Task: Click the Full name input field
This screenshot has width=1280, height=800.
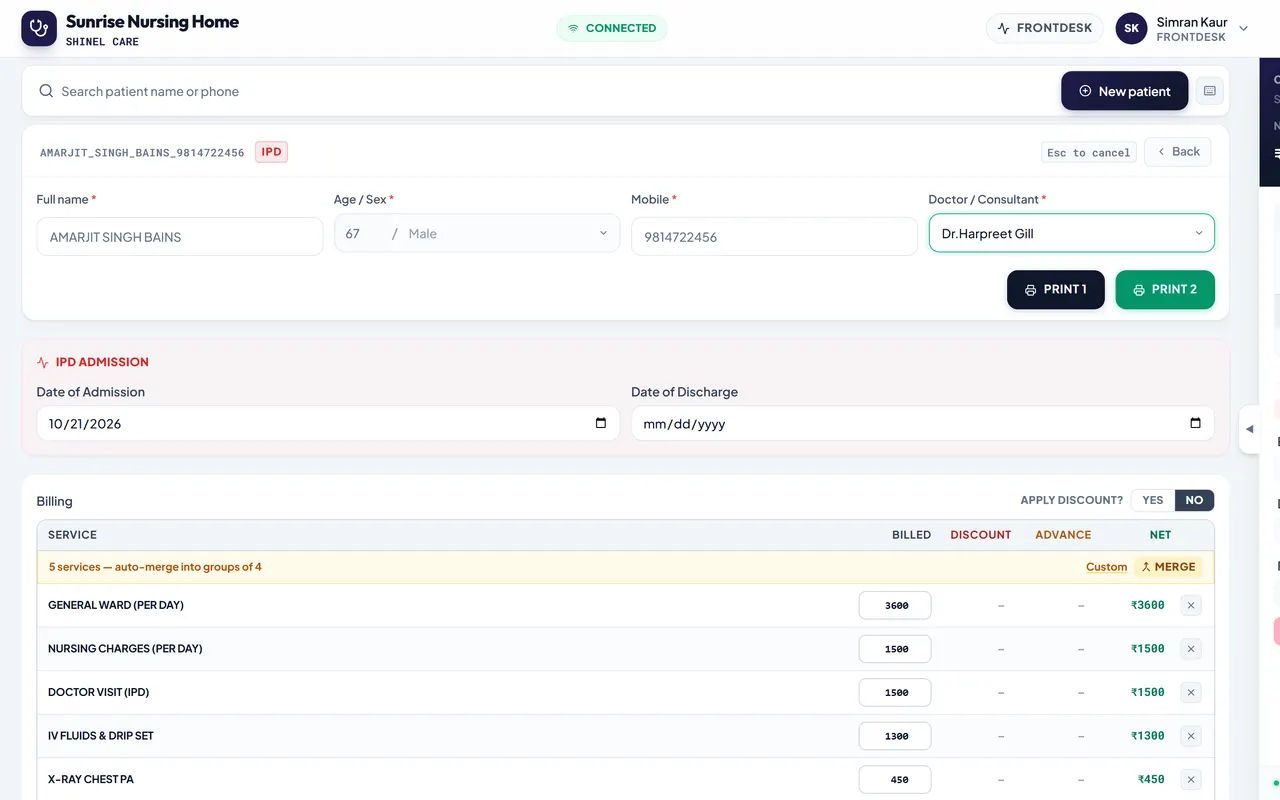Action: tap(180, 237)
